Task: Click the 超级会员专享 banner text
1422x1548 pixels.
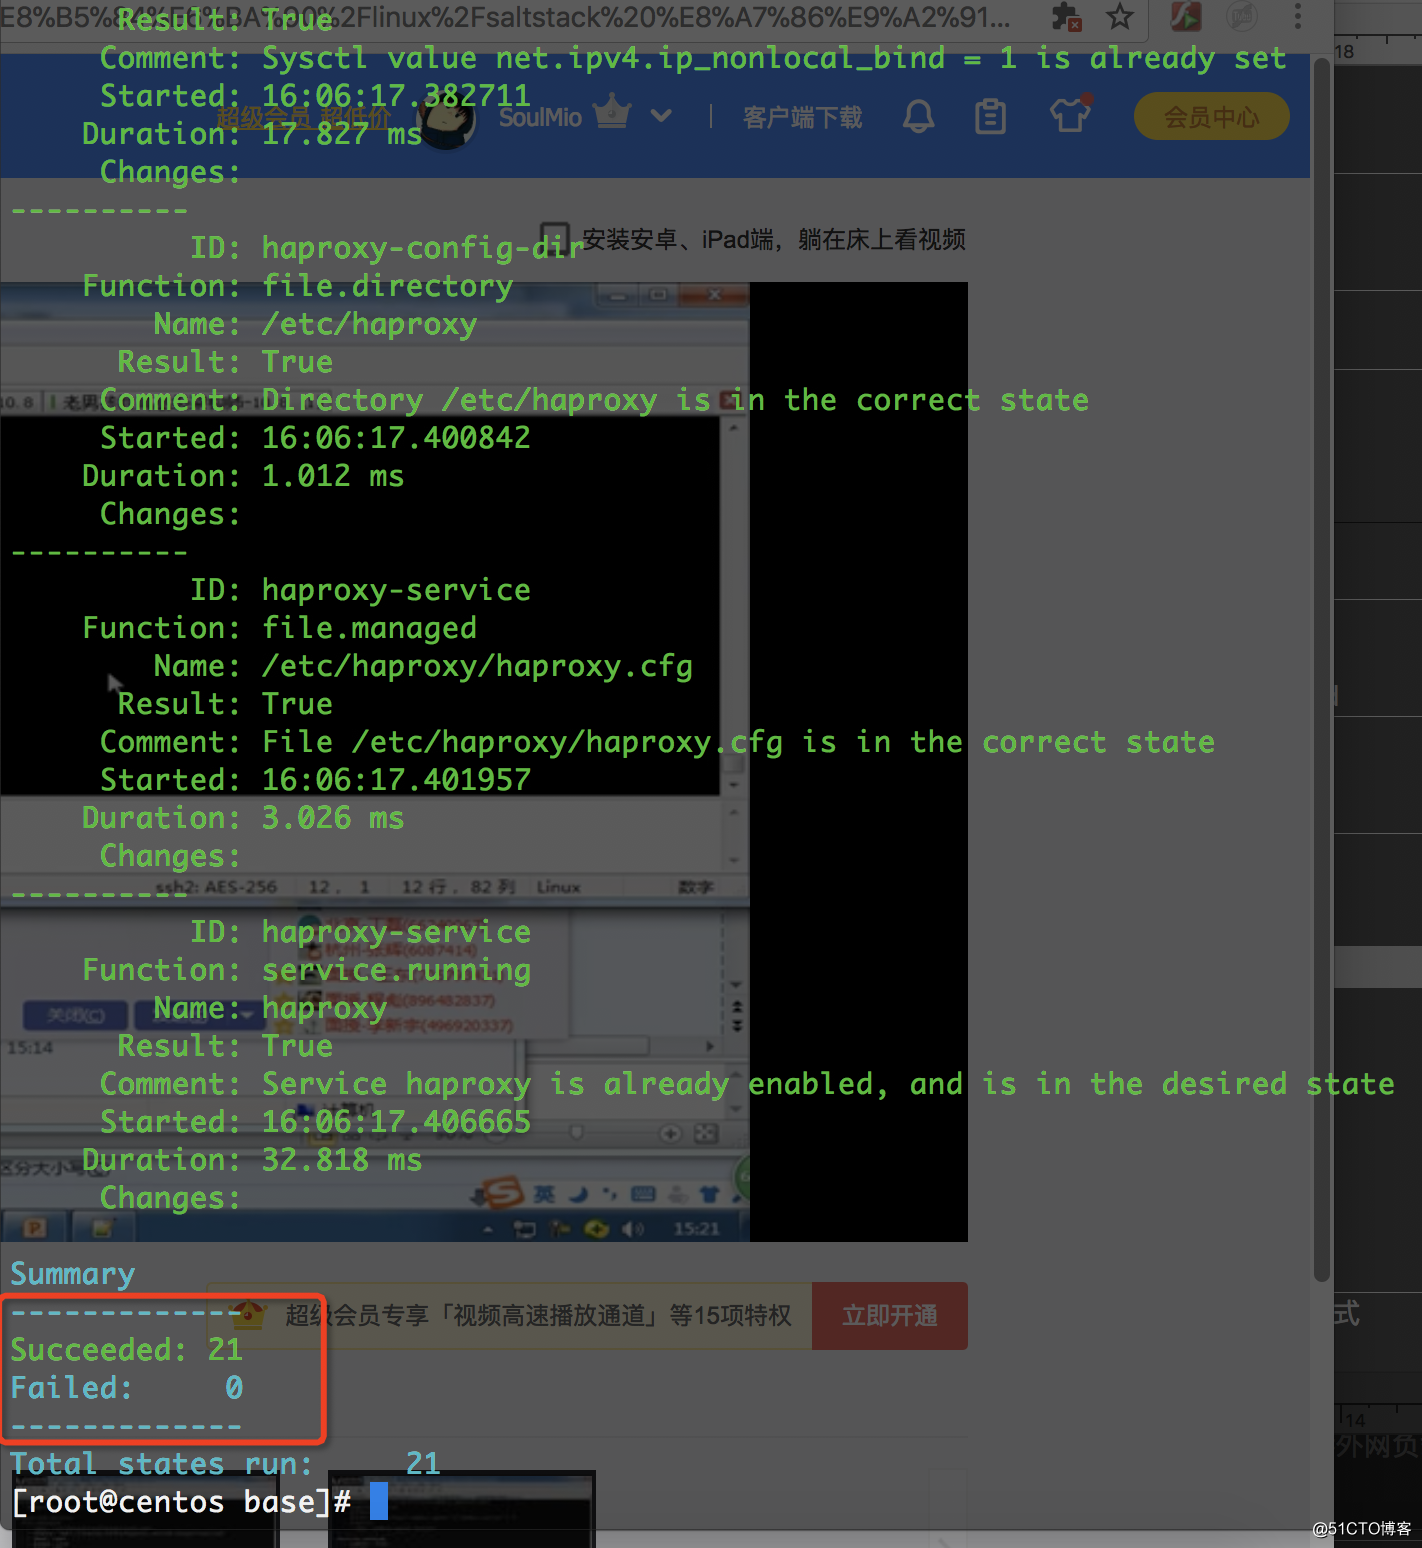Action: point(538,1315)
